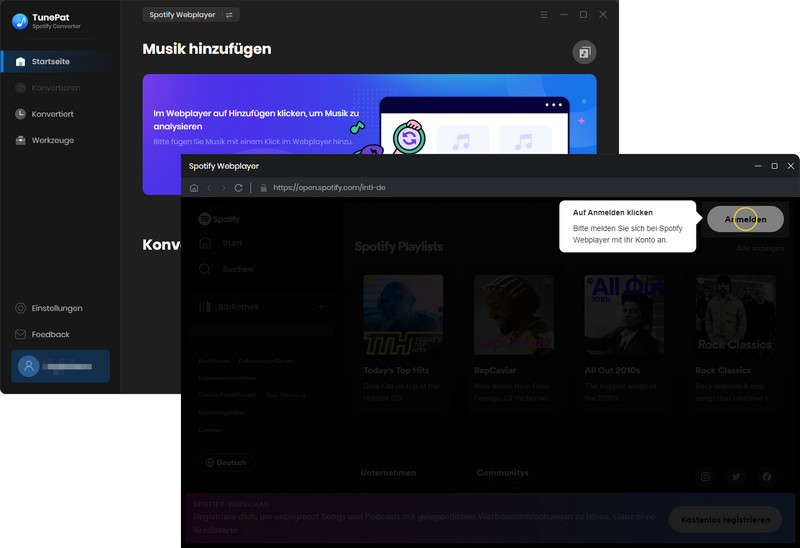Open Spotify Suchen search
Screen dimensions: 800x548
[x=226, y=269]
